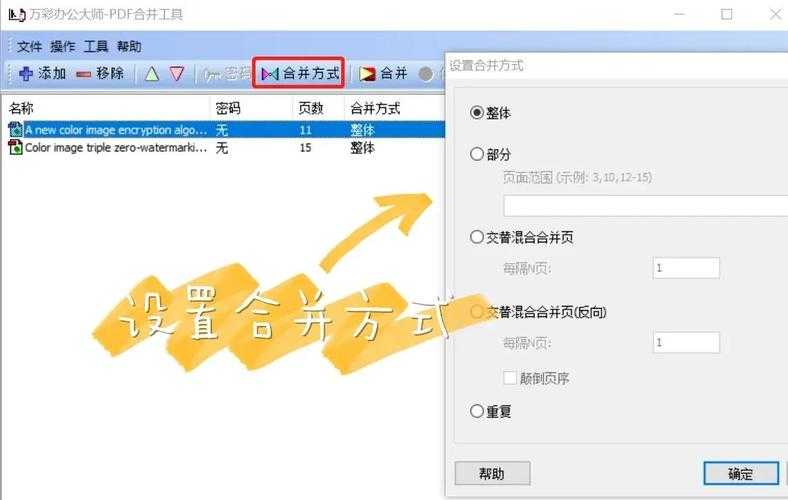
Task: Confirm with the 确定 button
Action: (x=741, y=473)
